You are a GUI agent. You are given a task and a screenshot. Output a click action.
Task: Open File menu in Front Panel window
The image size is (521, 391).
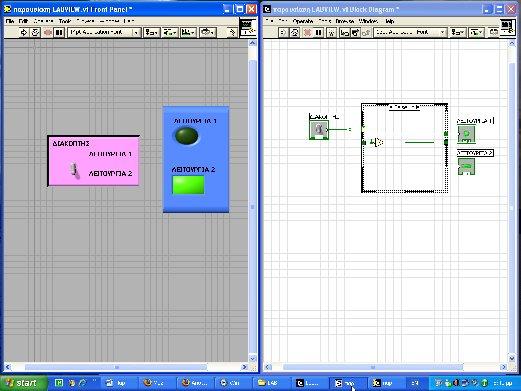coord(10,21)
